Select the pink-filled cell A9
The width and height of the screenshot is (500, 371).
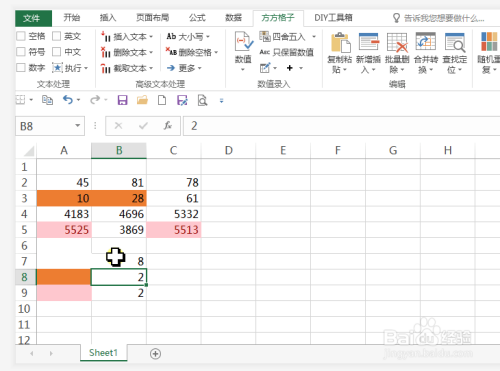tap(64, 293)
